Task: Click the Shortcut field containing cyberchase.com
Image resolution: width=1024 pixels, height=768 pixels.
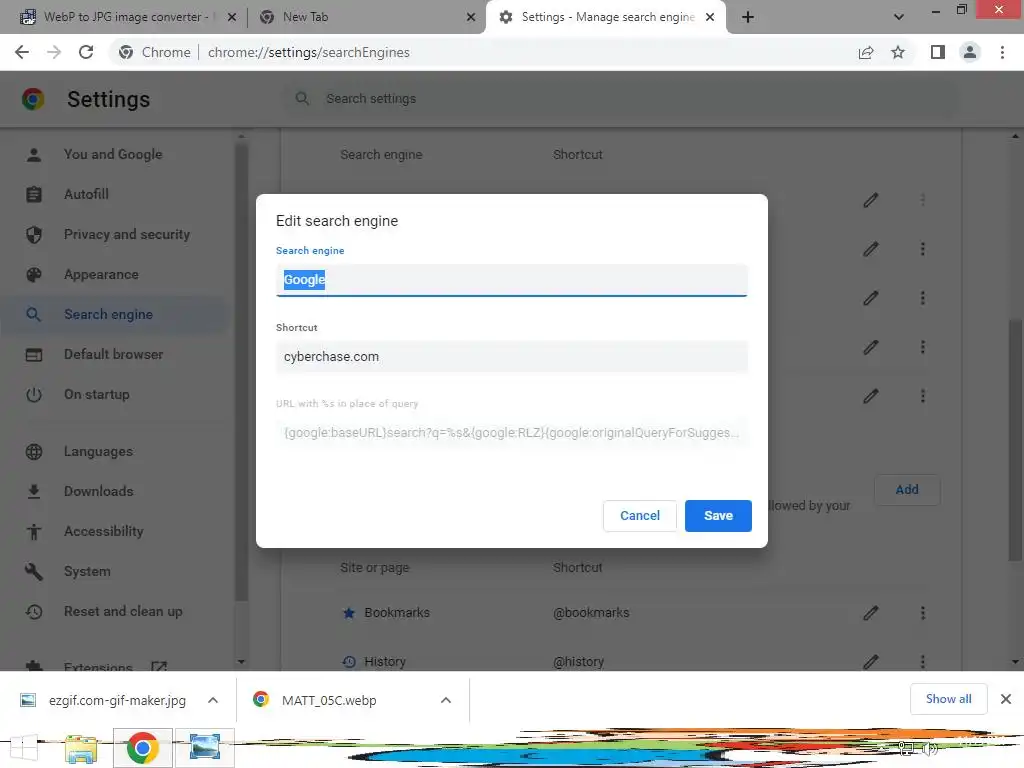Action: 511,357
